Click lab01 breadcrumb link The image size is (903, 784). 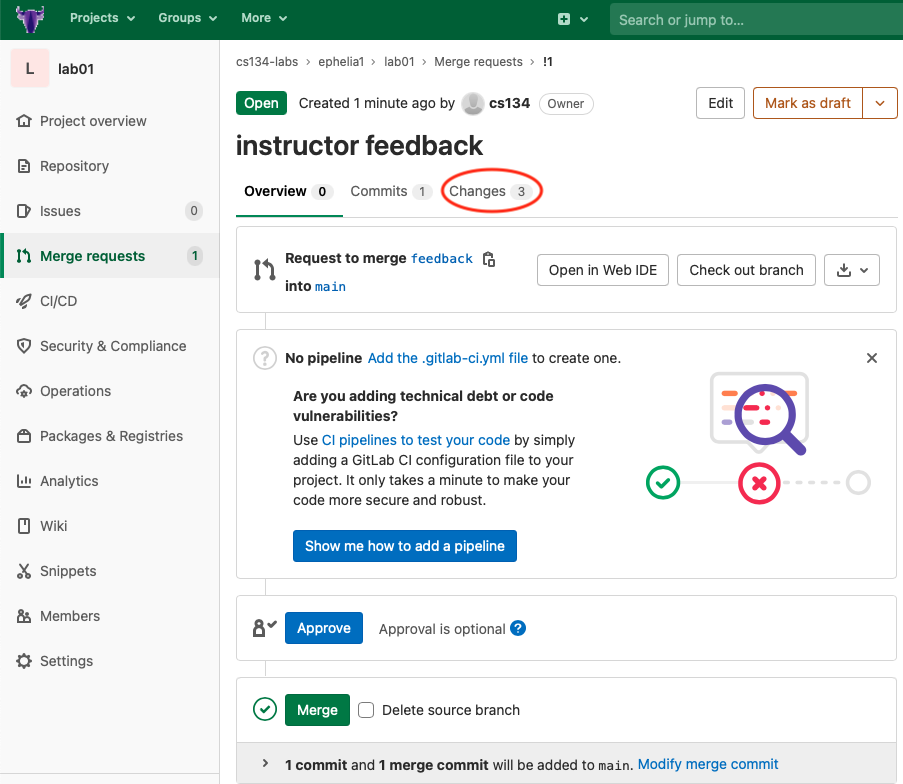399,62
